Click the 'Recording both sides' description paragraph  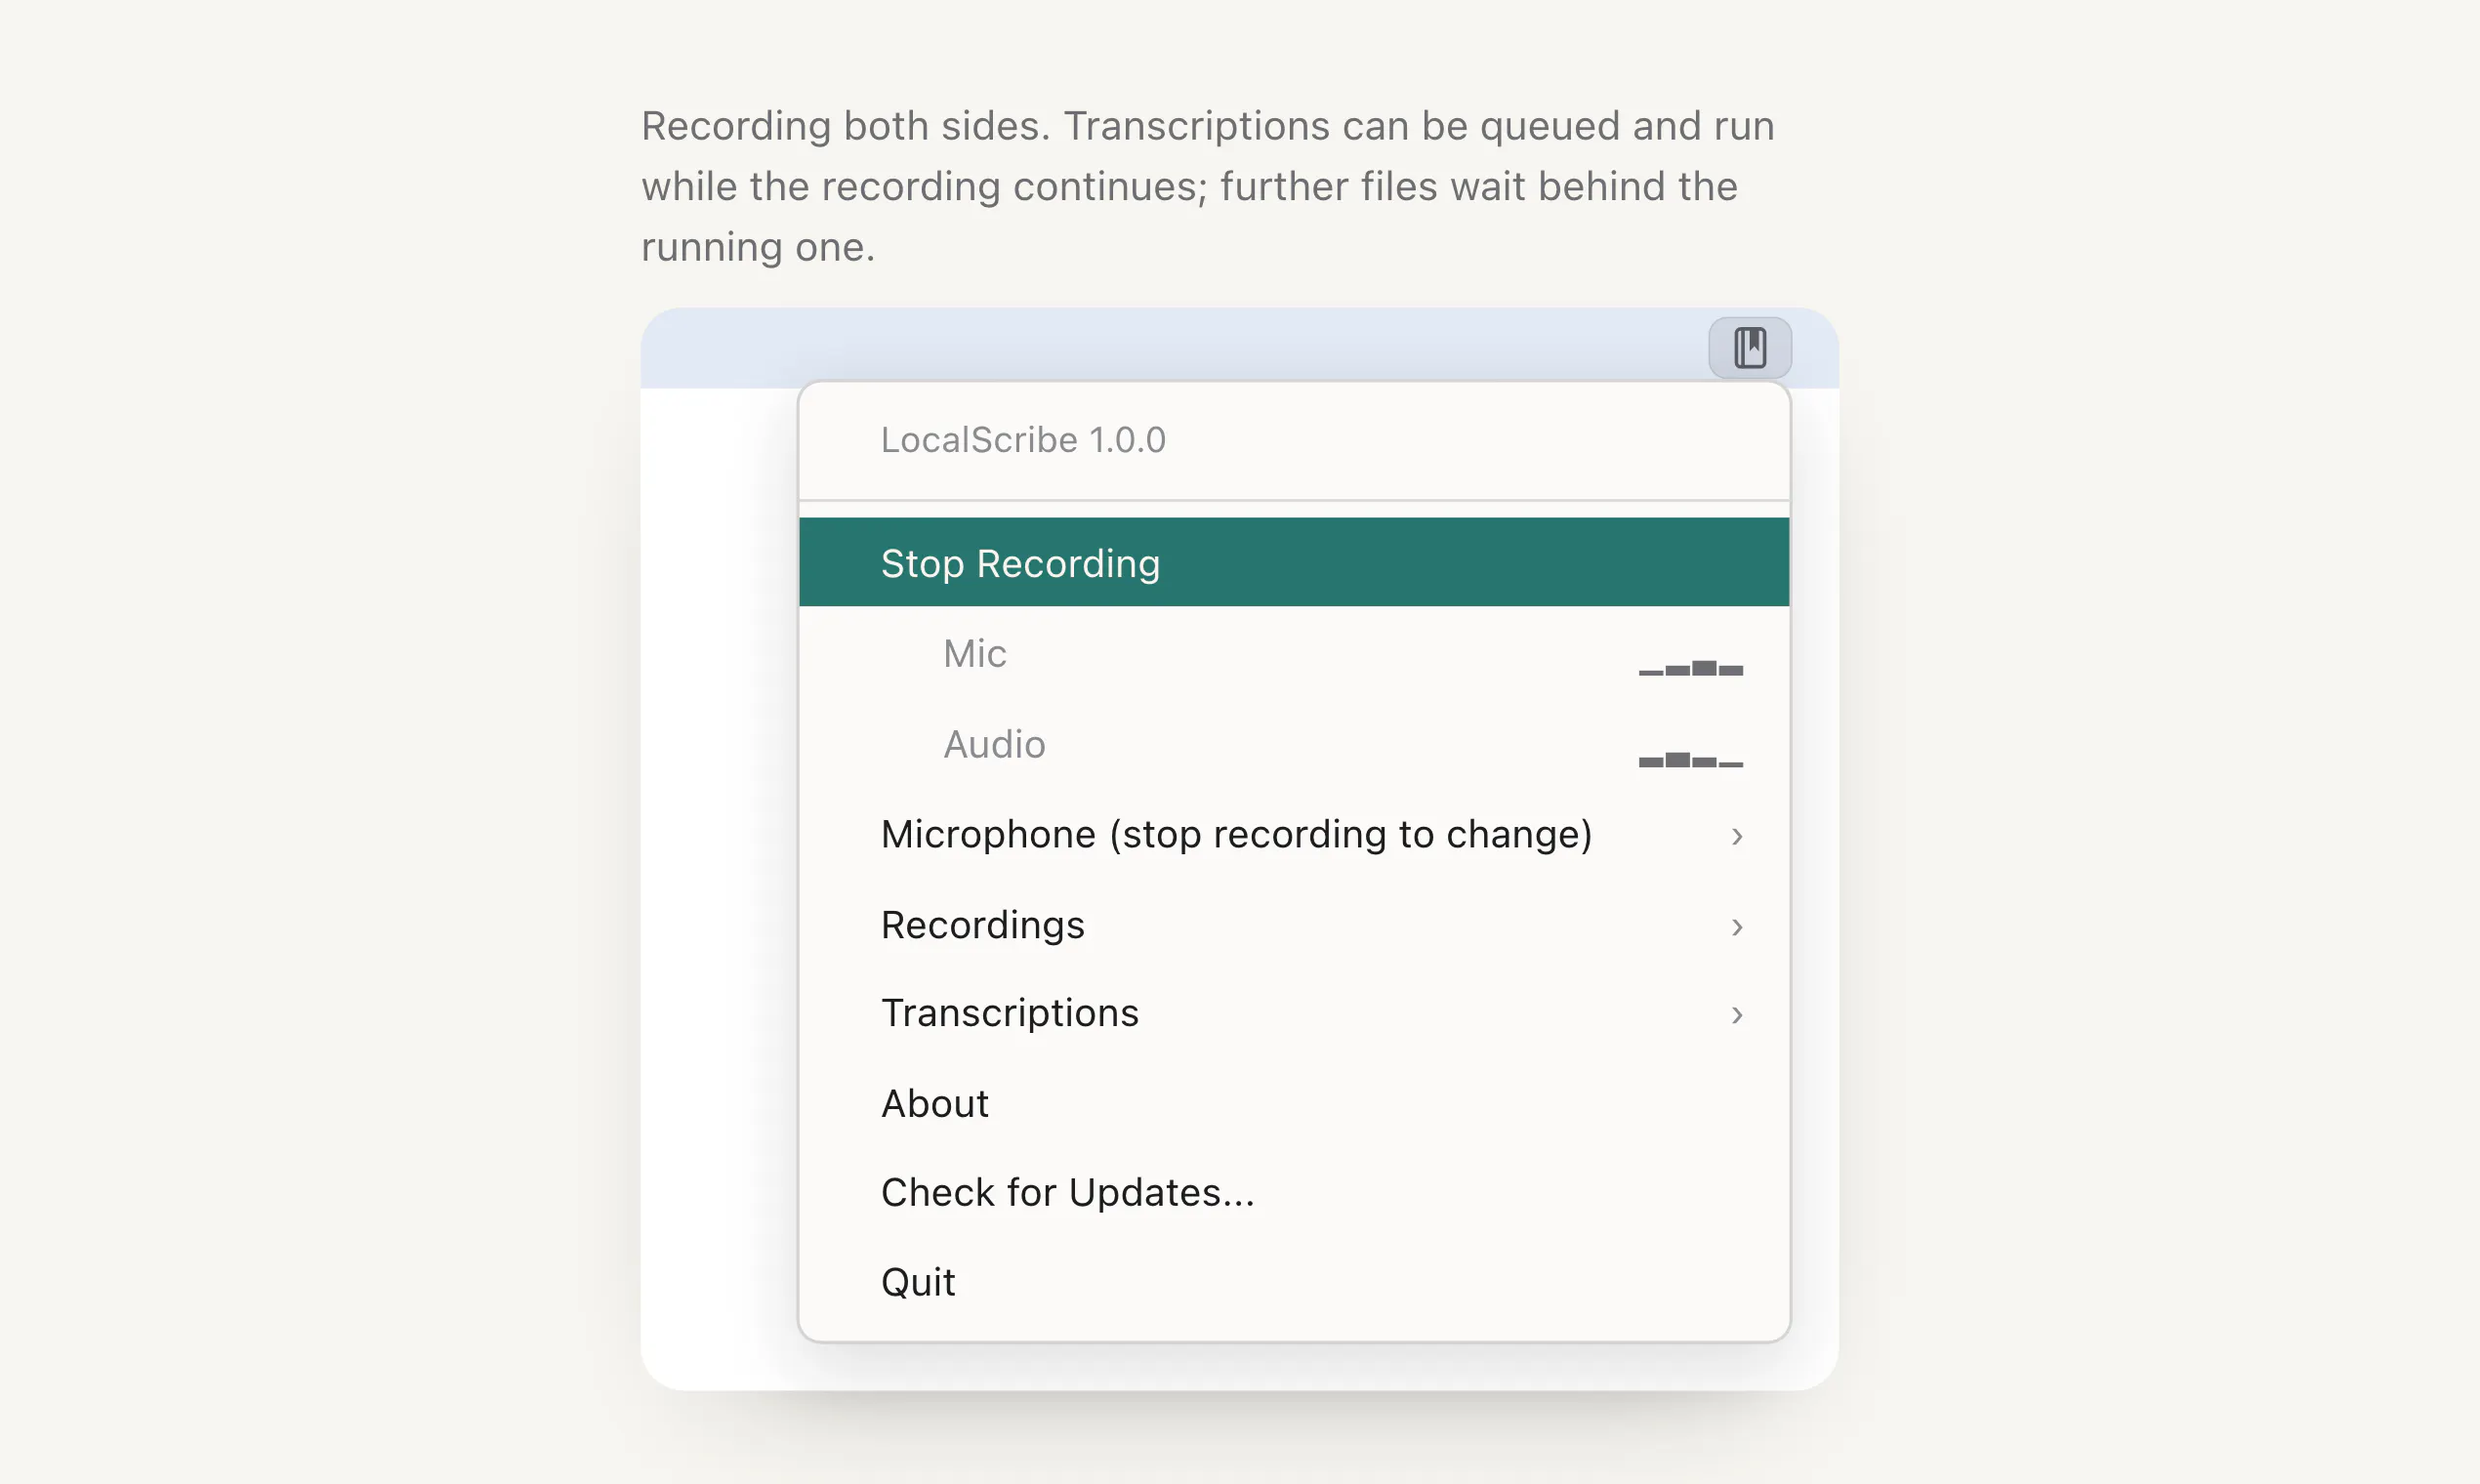point(1207,186)
